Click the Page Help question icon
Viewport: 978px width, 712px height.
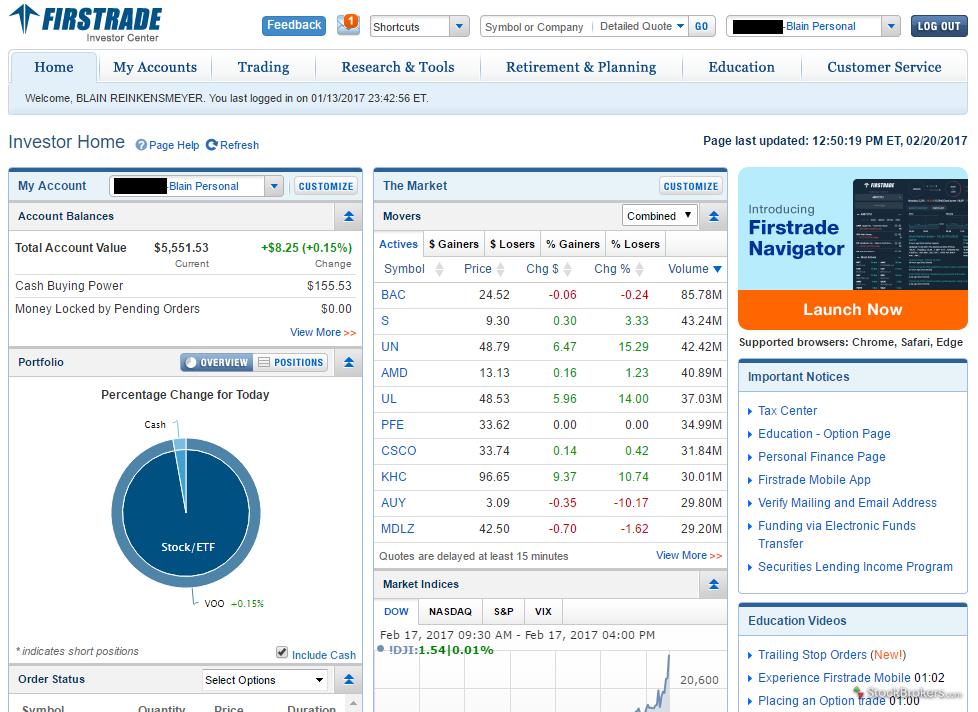[142, 145]
